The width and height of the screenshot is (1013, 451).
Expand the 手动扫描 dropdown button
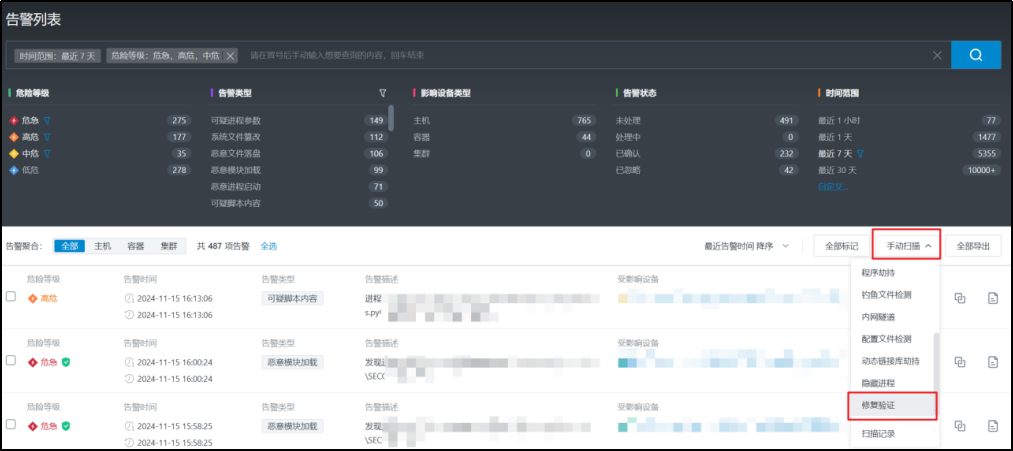pyautogui.click(x=906, y=245)
